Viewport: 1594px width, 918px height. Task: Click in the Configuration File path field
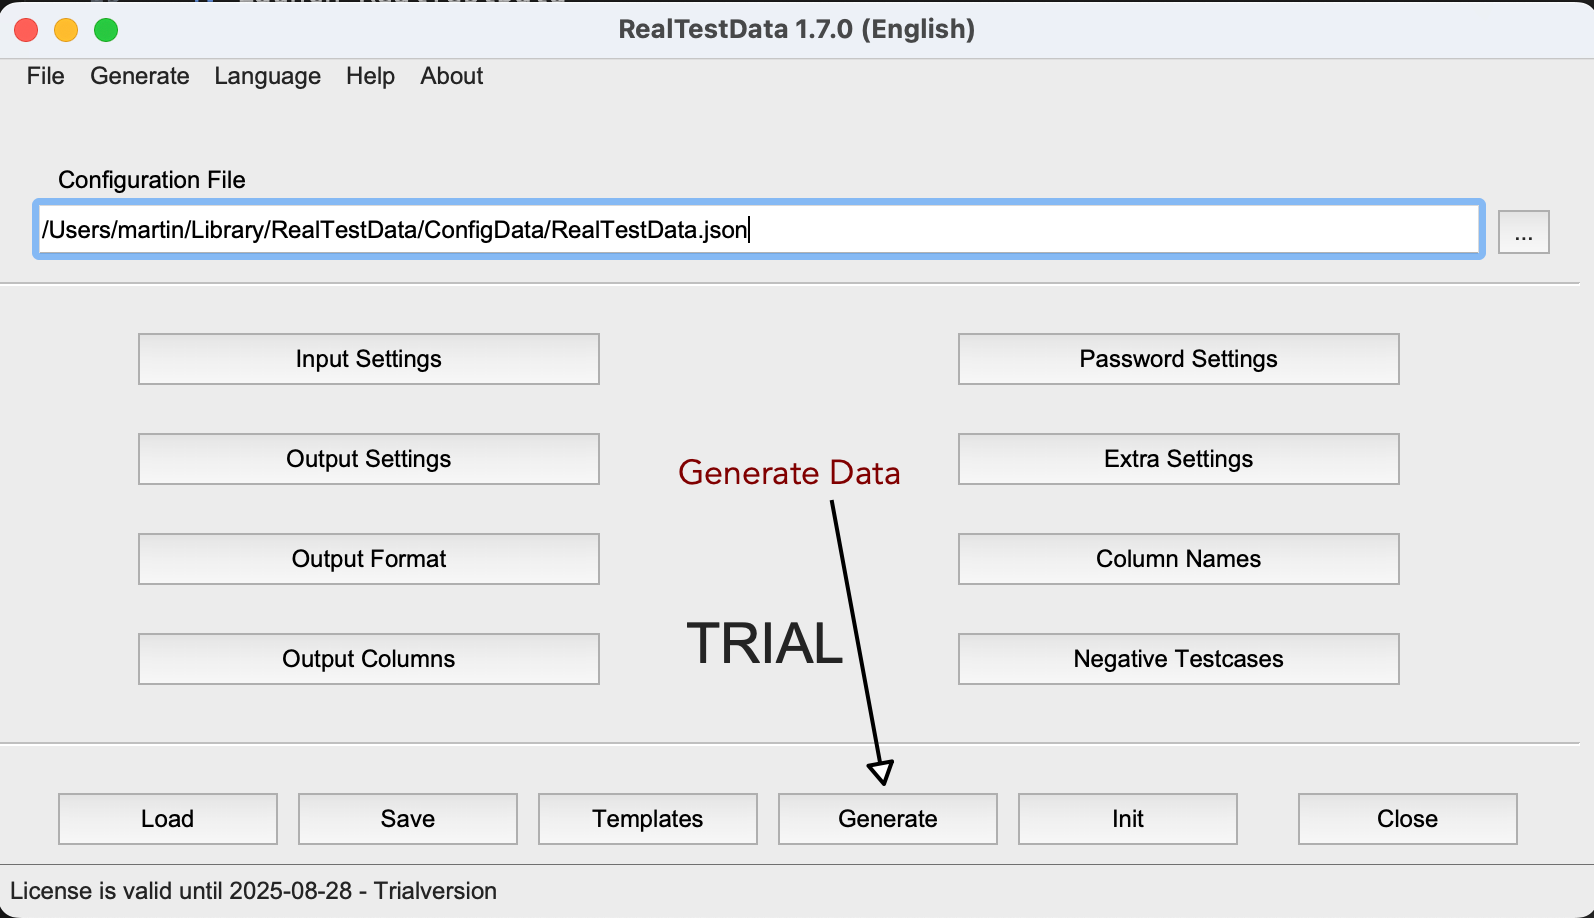click(759, 230)
